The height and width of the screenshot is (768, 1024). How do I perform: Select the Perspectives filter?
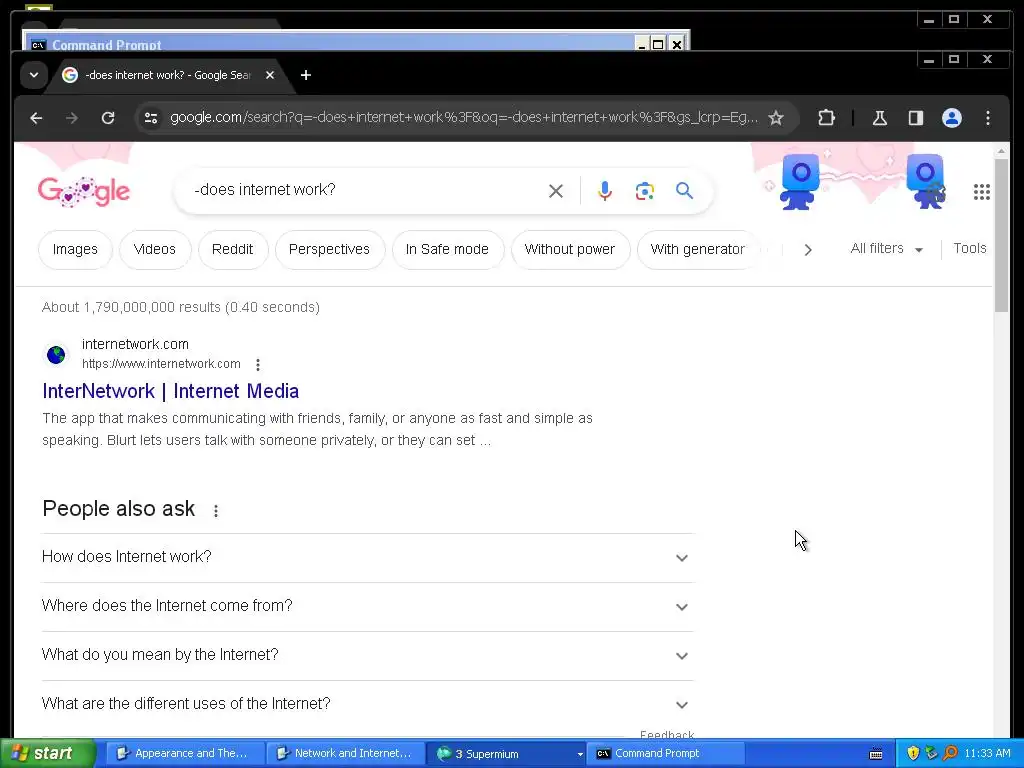pyautogui.click(x=329, y=249)
